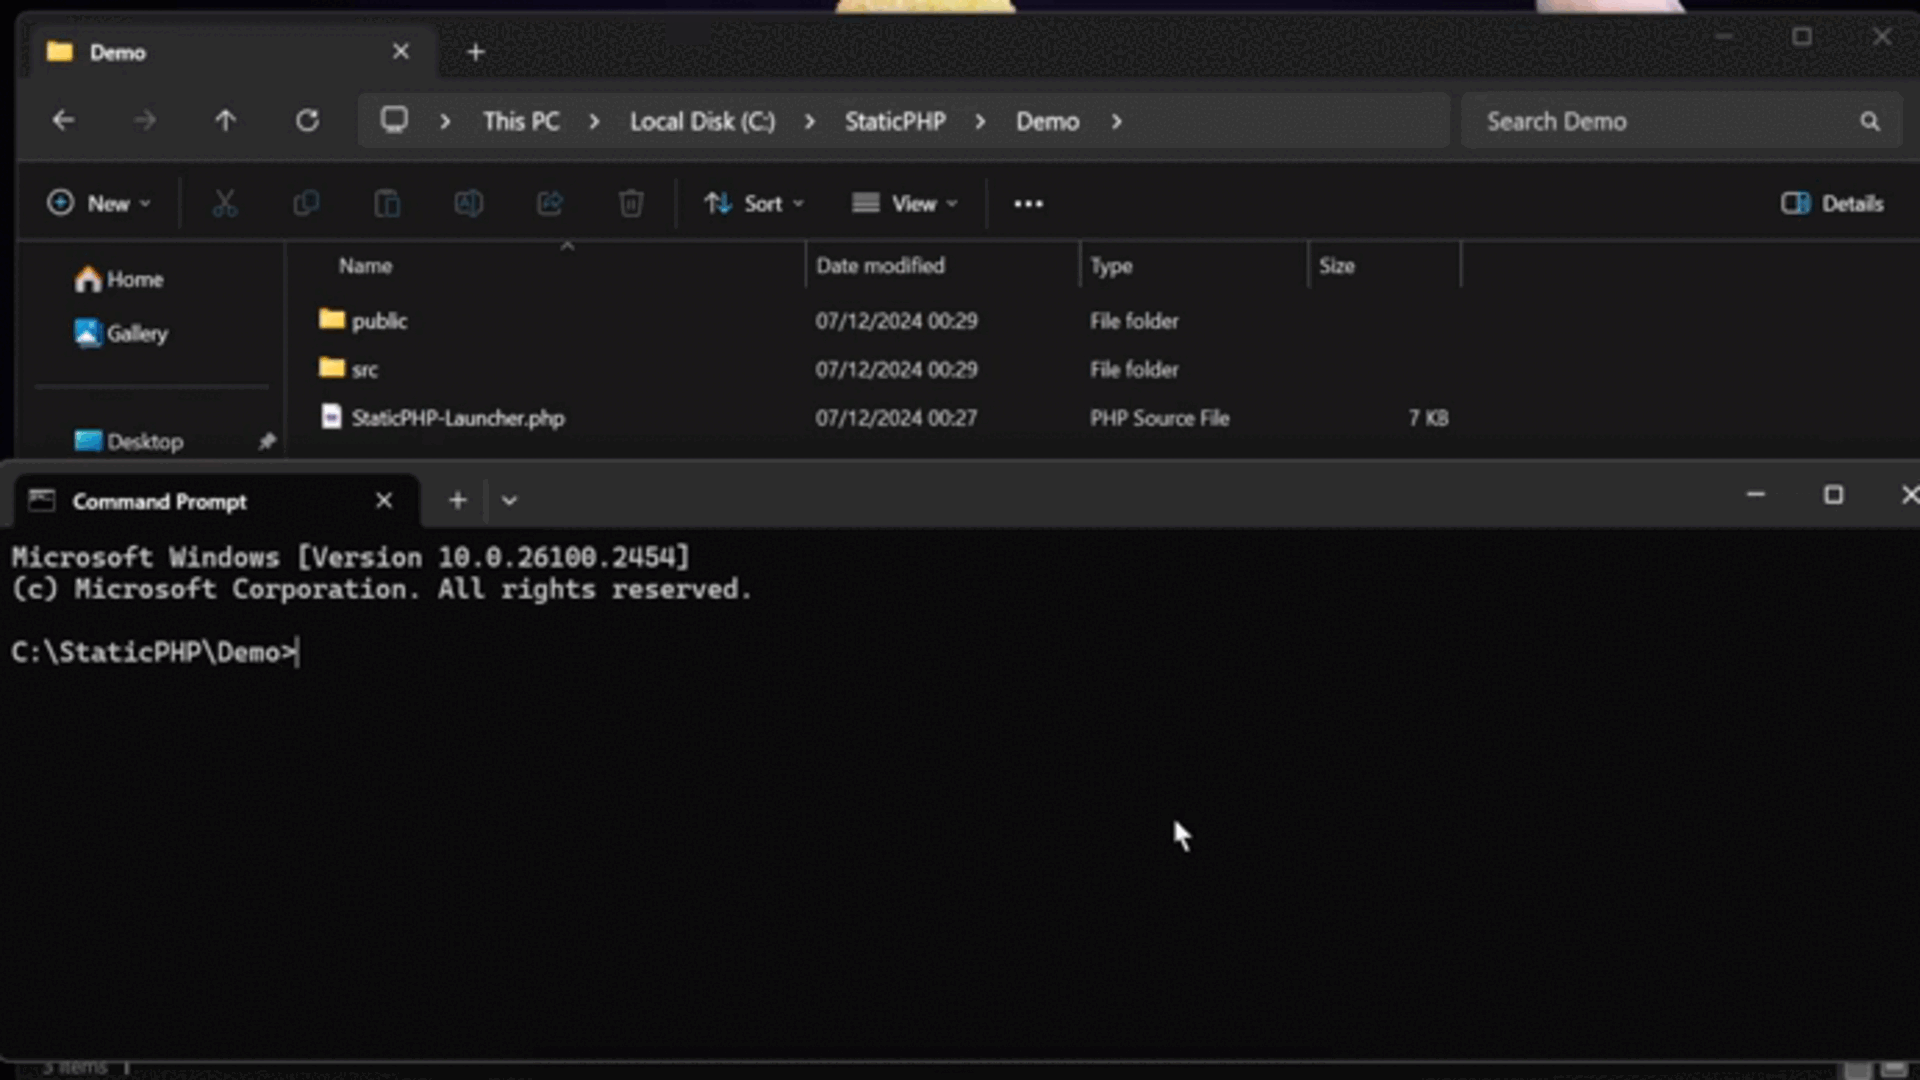The image size is (1920, 1080).
Task: Expand the New item dropdown
Action: click(x=99, y=204)
